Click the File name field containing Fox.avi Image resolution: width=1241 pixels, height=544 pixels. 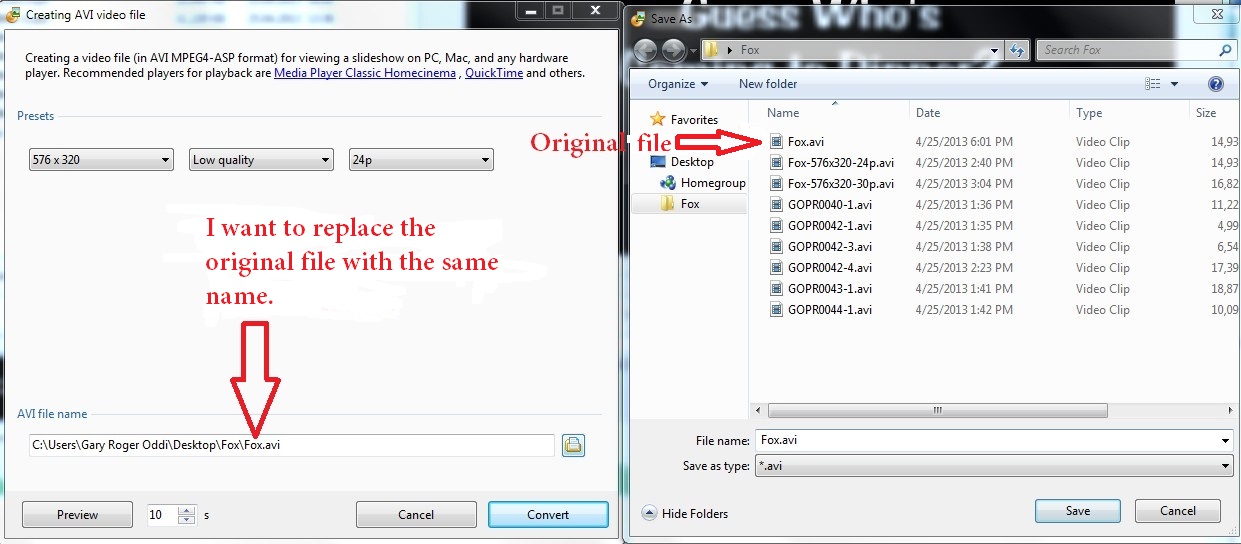[987, 441]
